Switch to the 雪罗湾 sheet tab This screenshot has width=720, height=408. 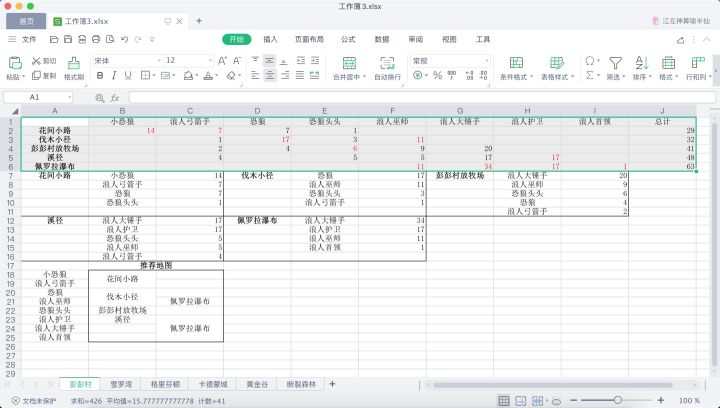pyautogui.click(x=121, y=384)
